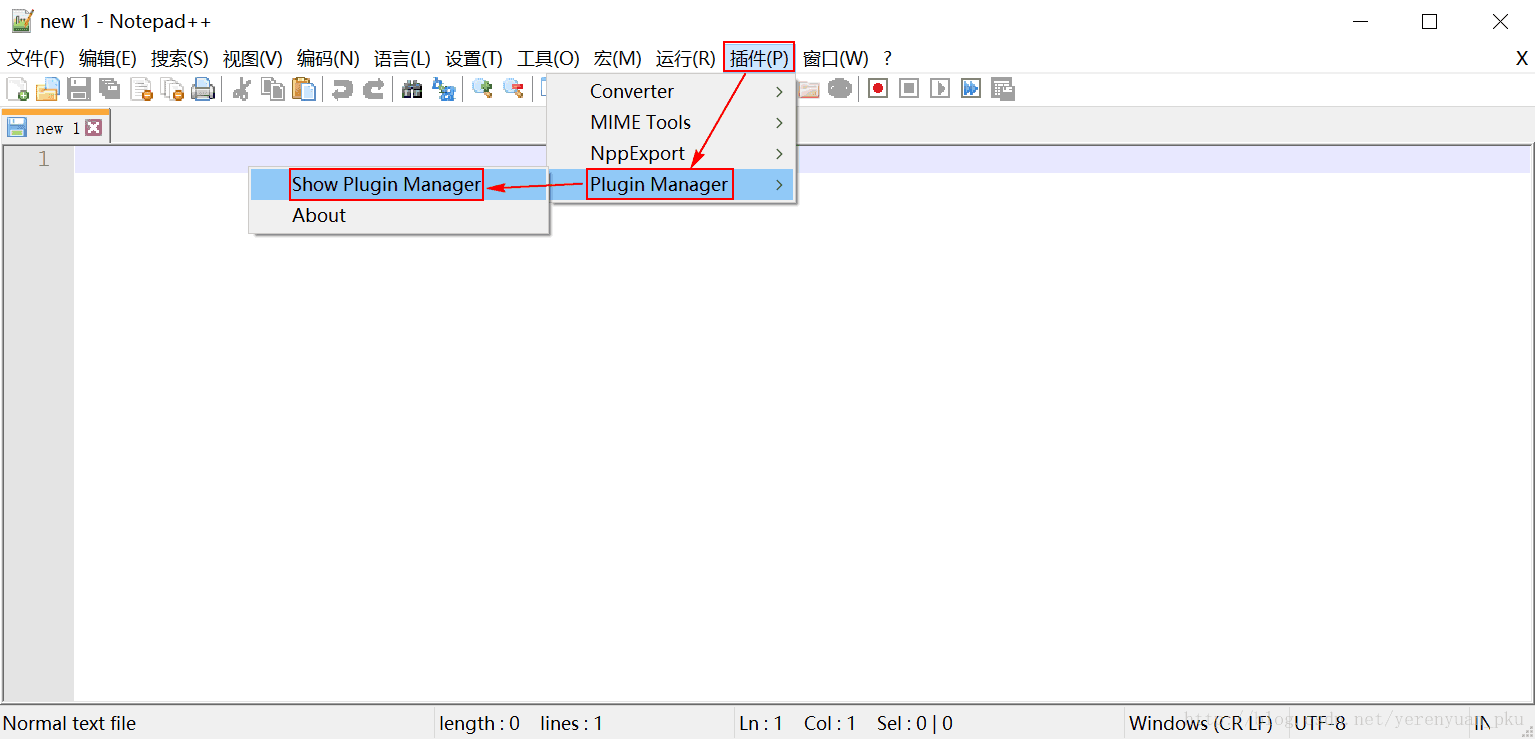Paste using the clipboard toolbar icon
Screen dimensions: 1535x739
point(303,89)
